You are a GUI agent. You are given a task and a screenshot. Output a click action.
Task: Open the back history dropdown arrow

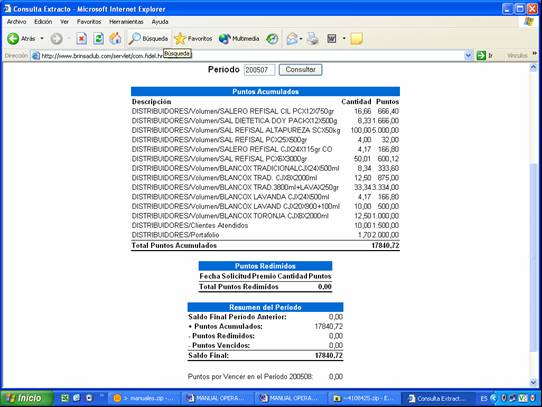[42, 38]
